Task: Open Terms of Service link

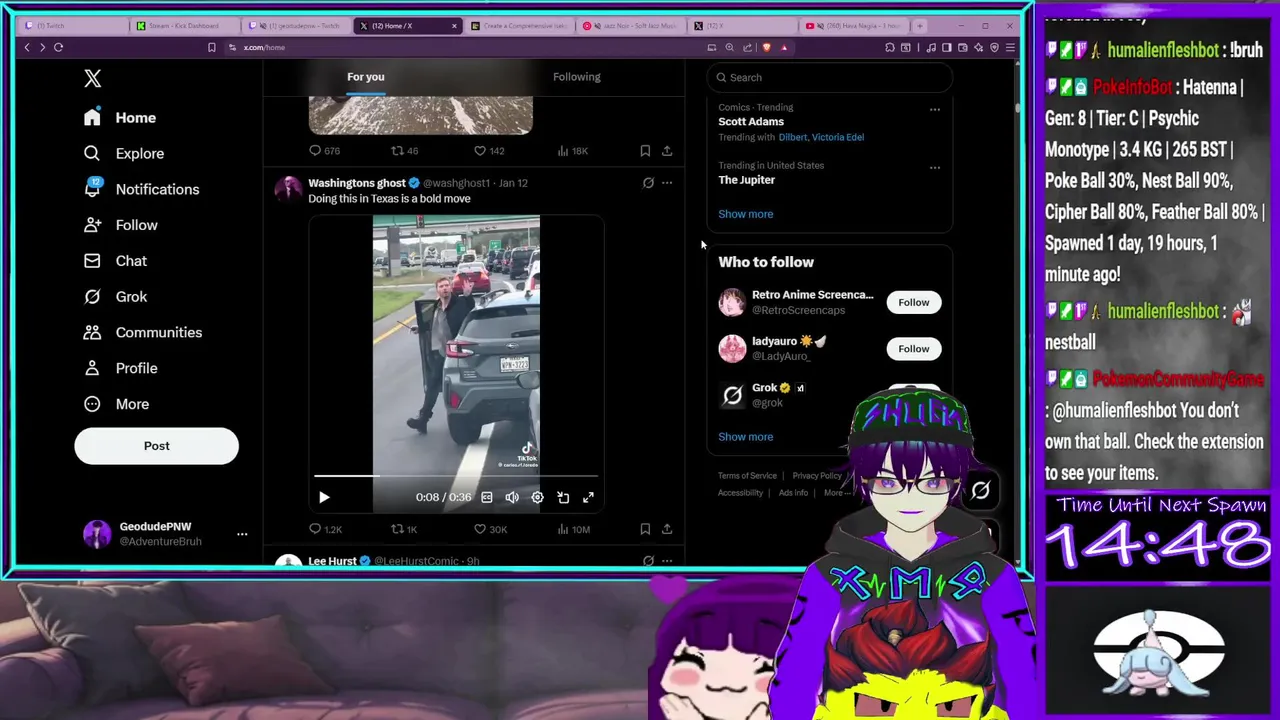Action: point(747,476)
